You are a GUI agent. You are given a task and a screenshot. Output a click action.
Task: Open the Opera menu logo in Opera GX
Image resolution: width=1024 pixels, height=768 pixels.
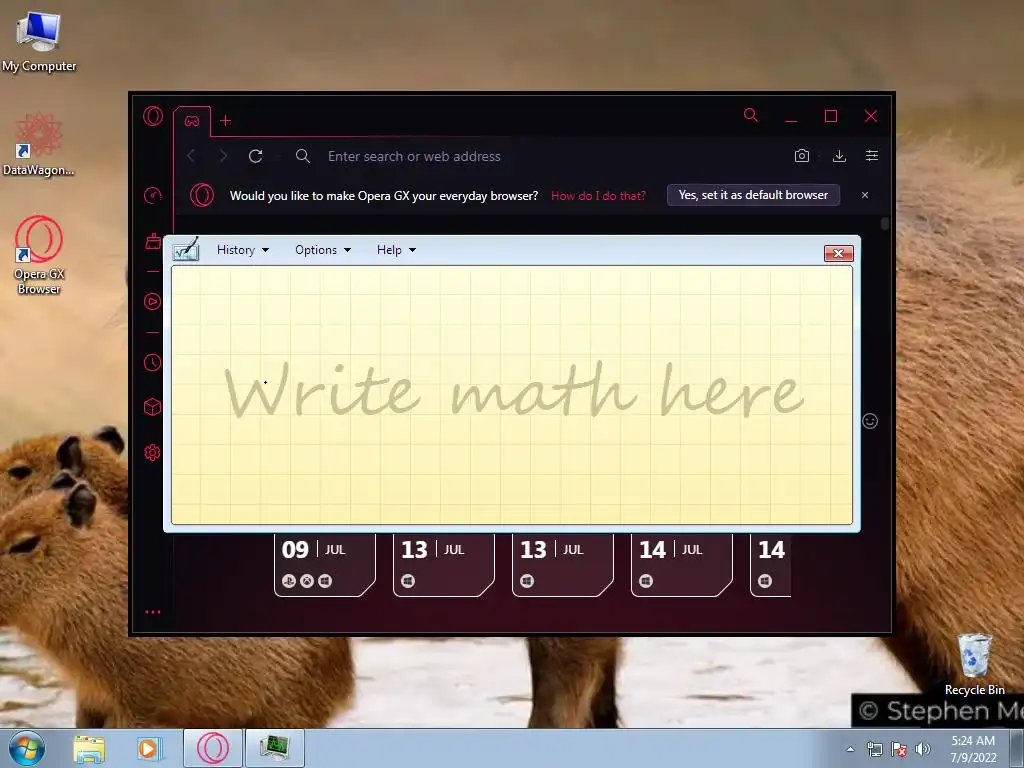[153, 116]
